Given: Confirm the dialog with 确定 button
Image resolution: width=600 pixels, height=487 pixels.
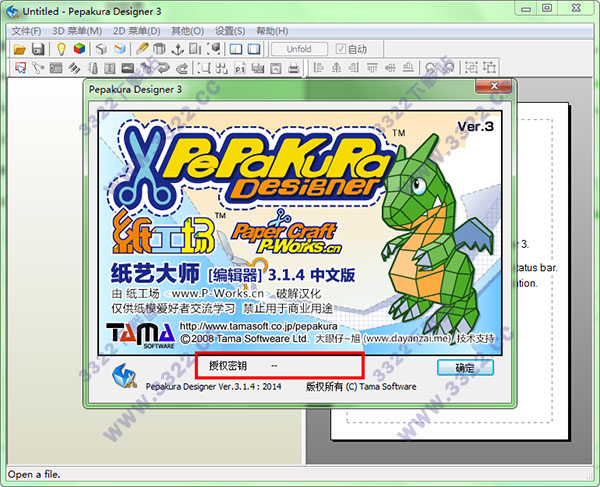Looking at the screenshot, I should (465, 368).
